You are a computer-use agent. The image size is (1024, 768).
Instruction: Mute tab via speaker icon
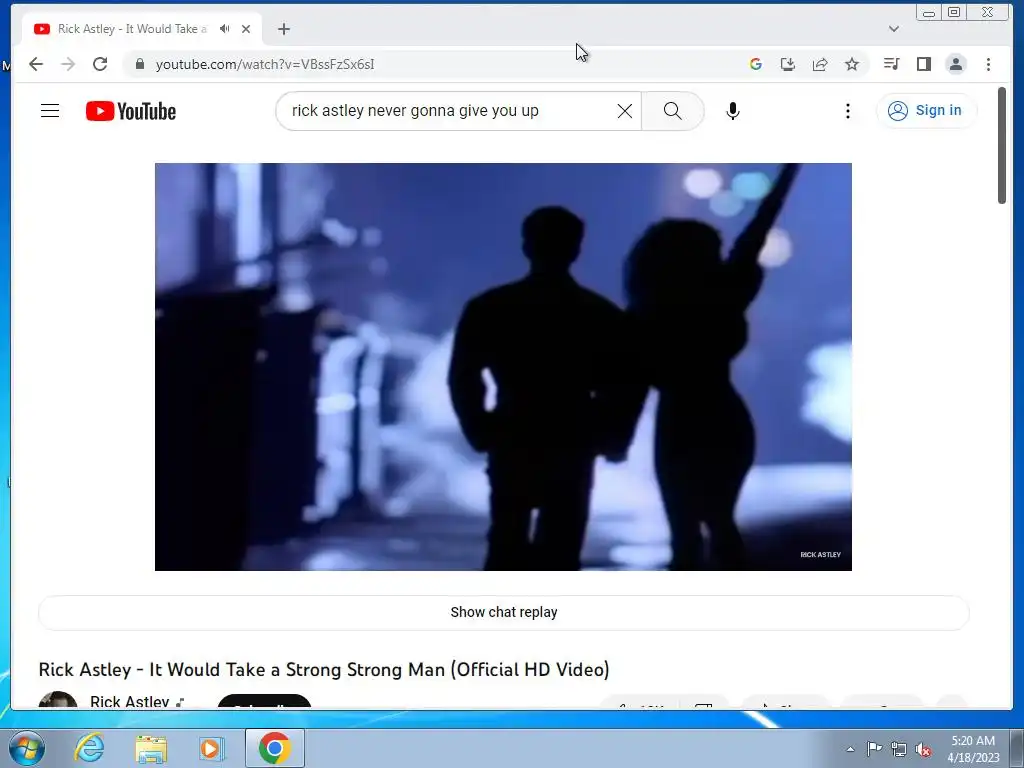pos(225,29)
